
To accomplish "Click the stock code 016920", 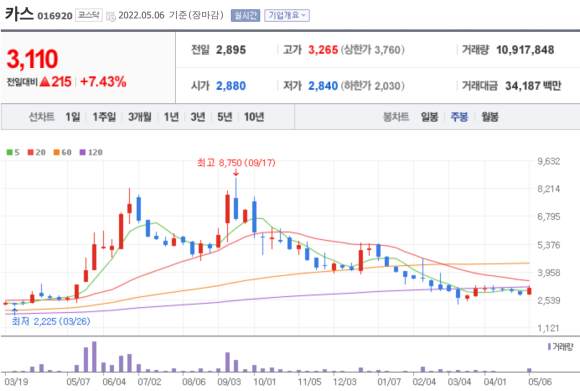I will tap(55, 16).
